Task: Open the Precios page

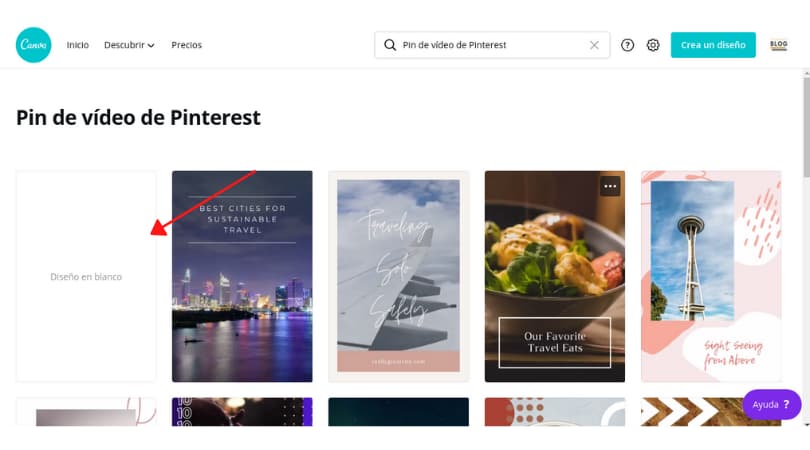Action: pos(186,45)
